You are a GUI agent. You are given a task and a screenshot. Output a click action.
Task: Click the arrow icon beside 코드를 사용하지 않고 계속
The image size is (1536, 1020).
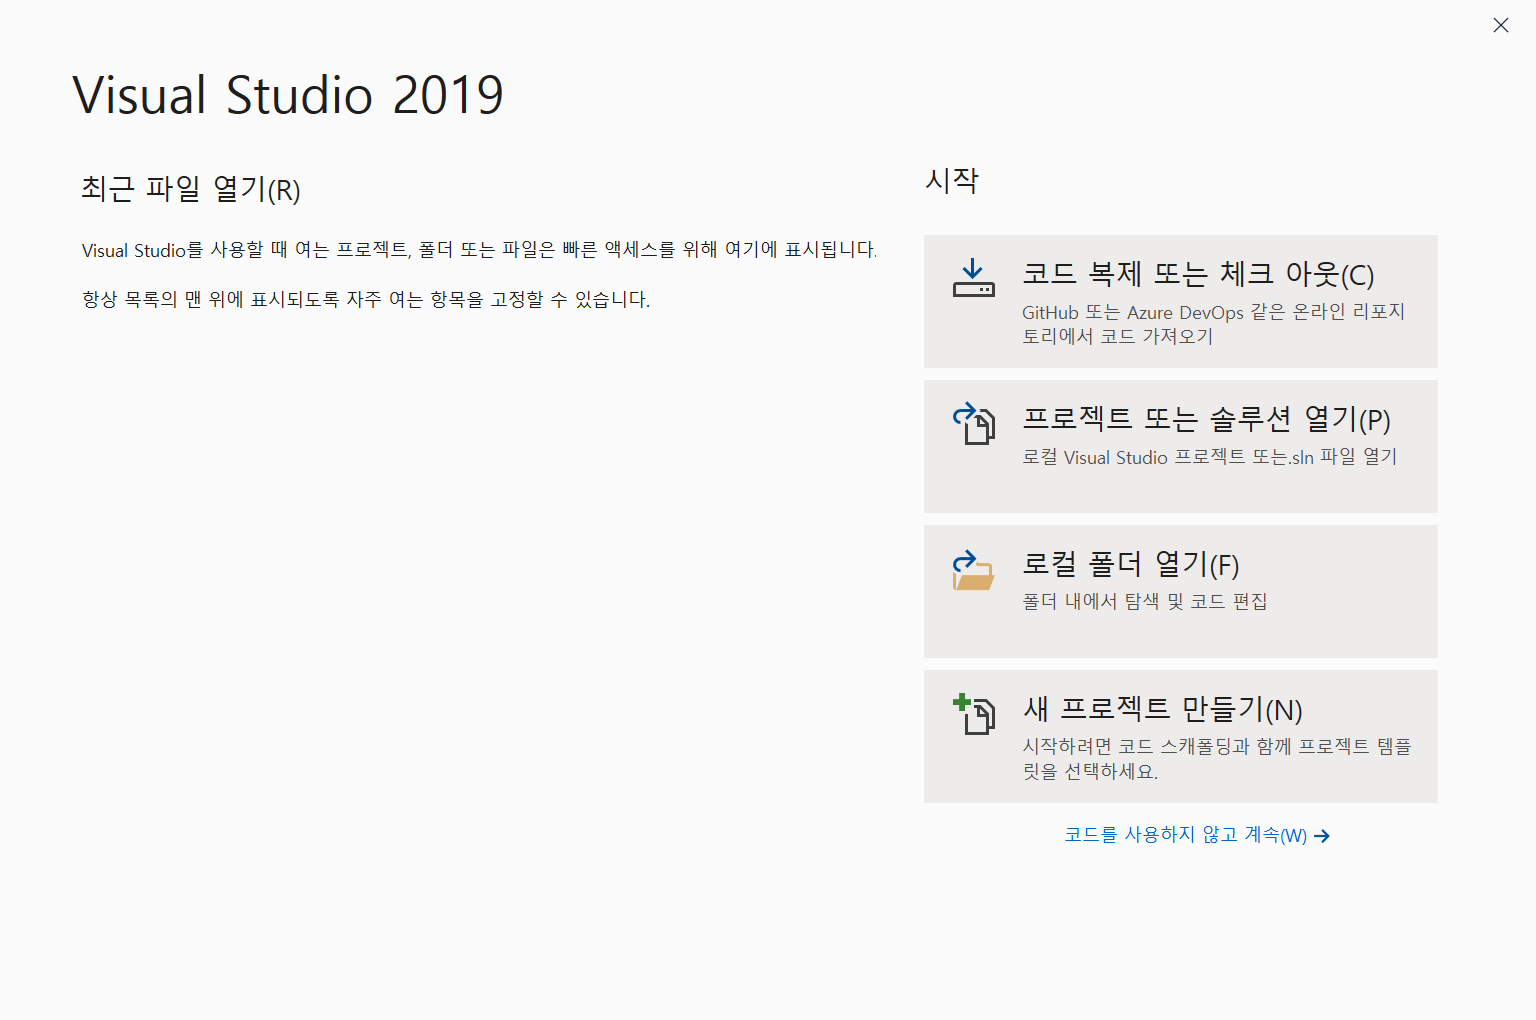point(1322,836)
